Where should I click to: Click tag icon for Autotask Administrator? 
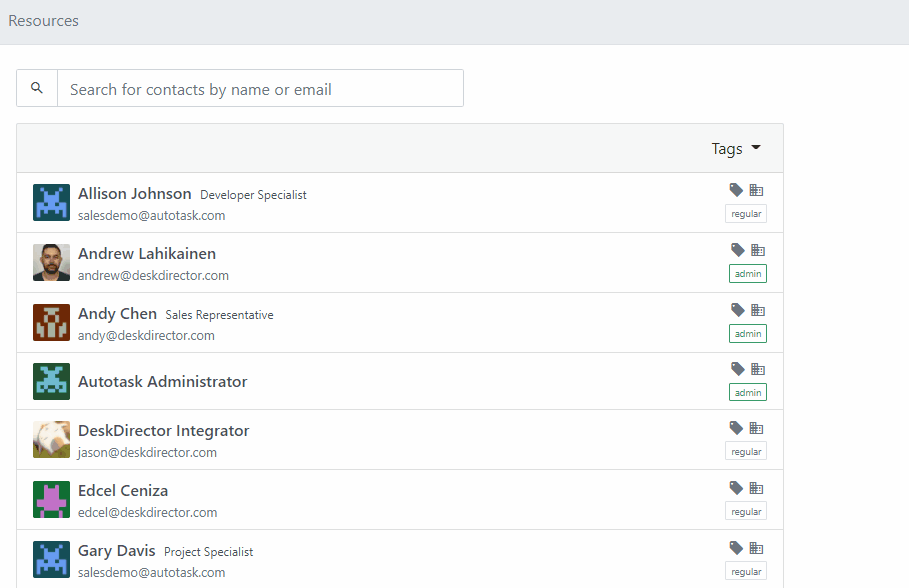click(x=737, y=369)
